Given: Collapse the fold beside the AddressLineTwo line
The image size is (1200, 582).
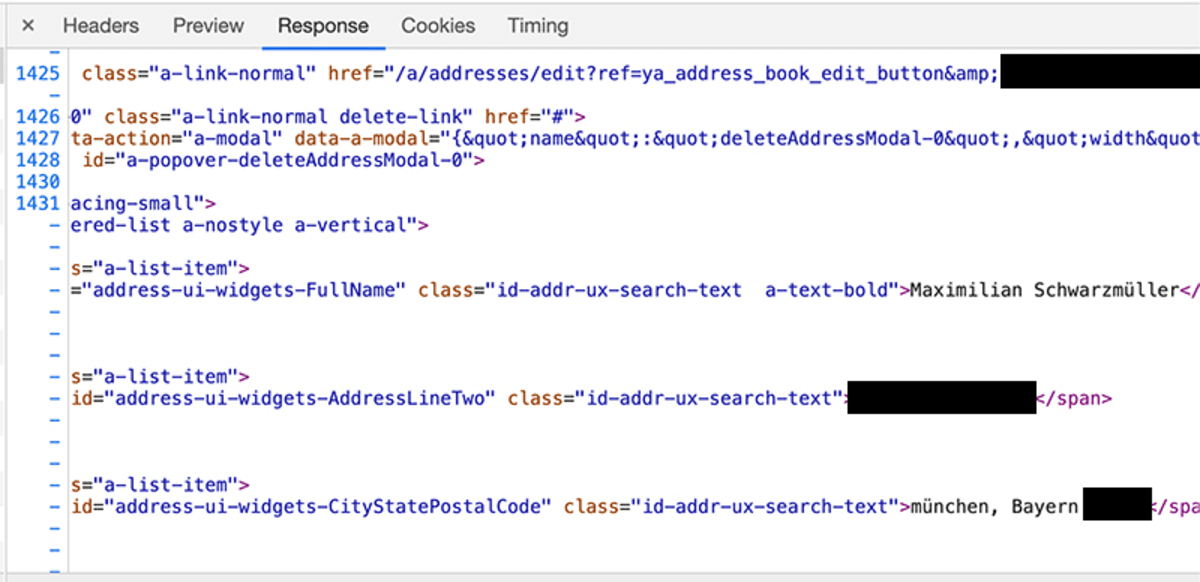Looking at the screenshot, I should 55,397.
